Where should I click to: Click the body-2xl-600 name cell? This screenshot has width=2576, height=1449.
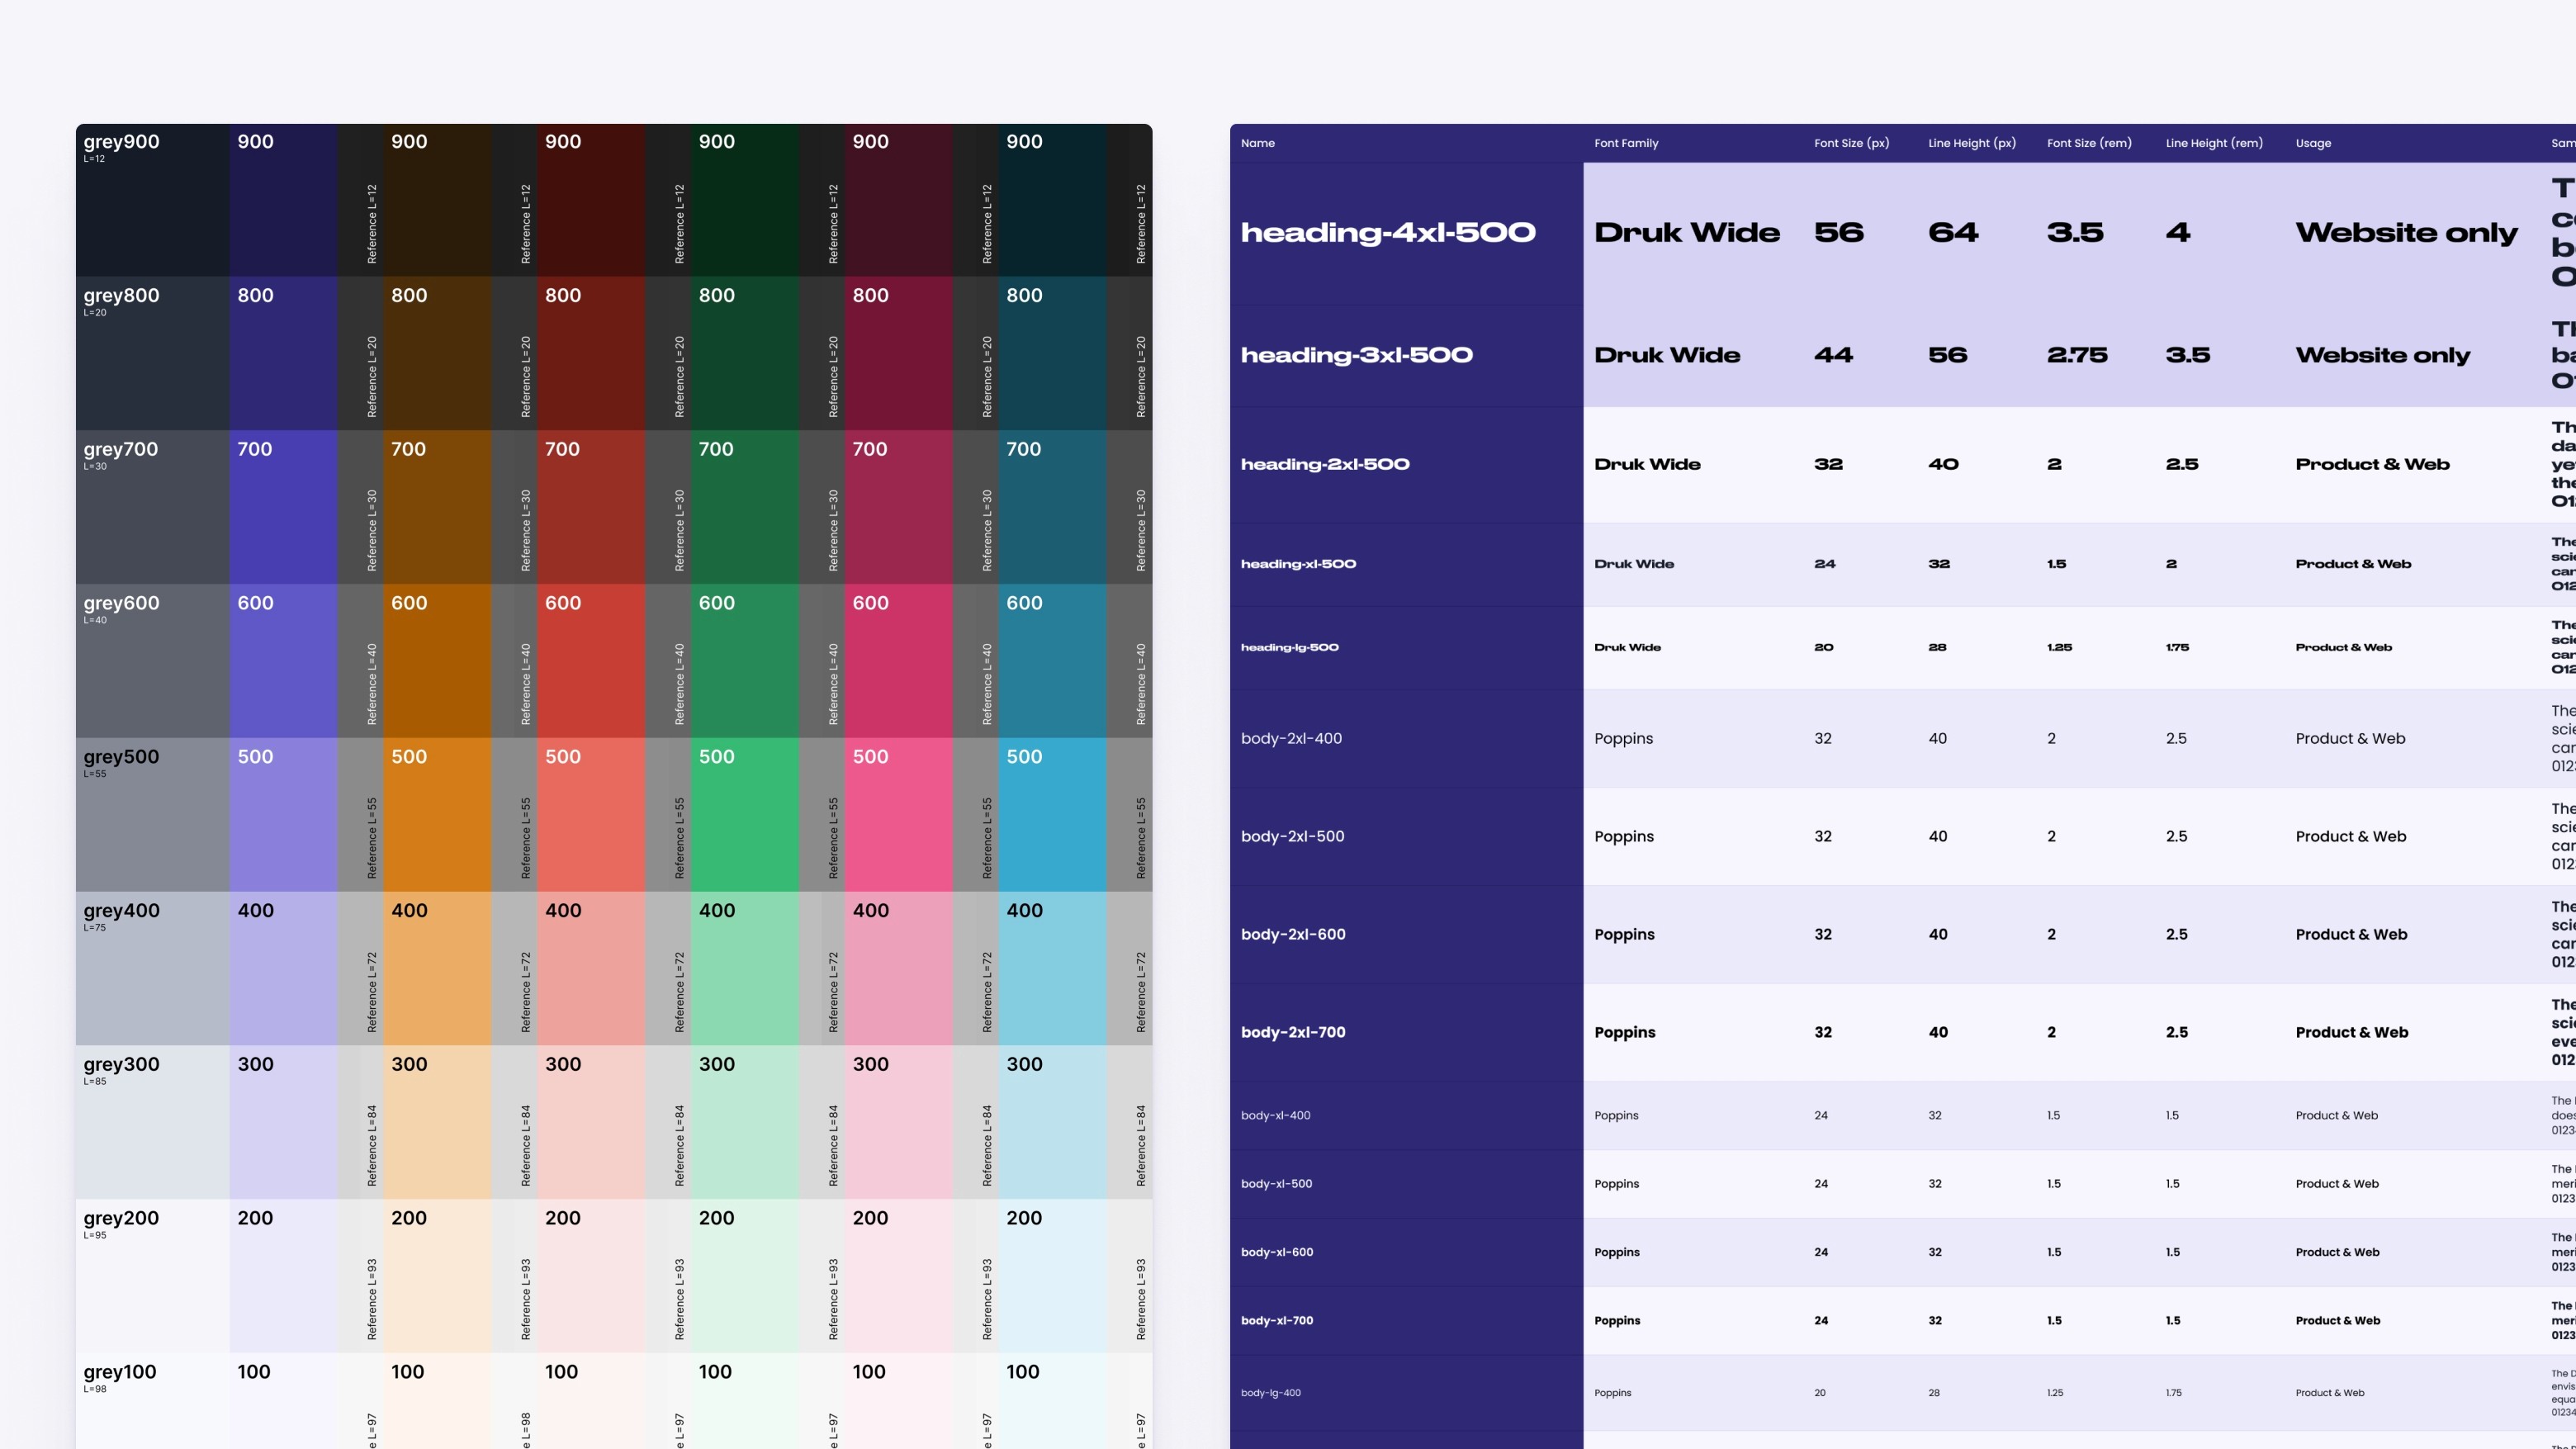point(1406,934)
